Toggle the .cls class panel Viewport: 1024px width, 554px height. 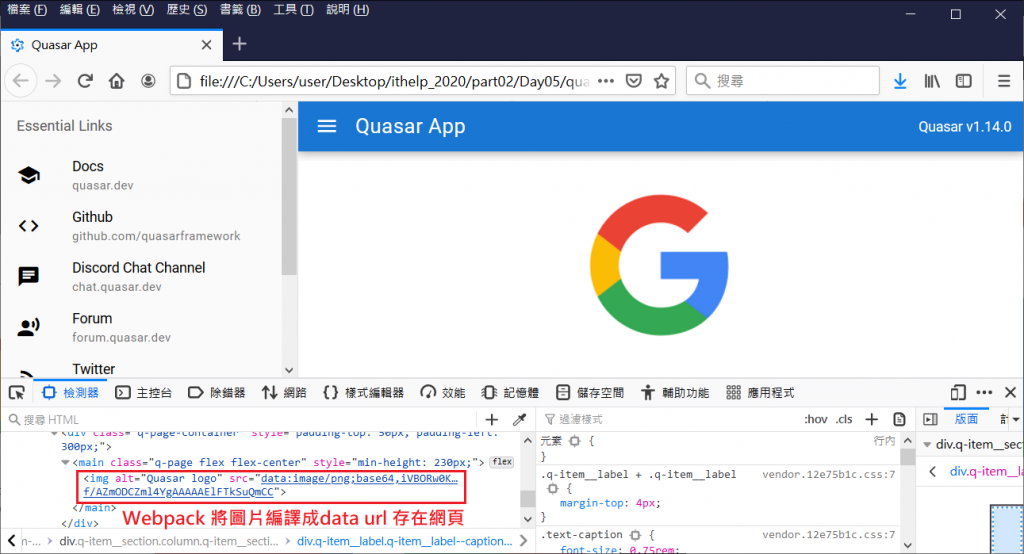coord(844,419)
